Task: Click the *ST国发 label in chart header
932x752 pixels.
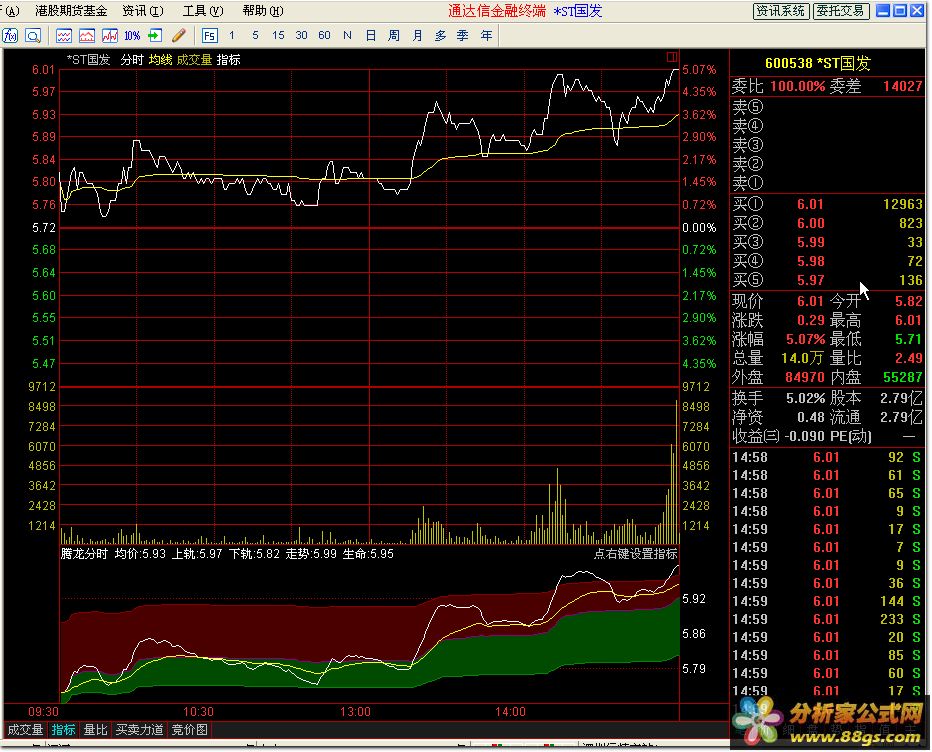Action: point(89,60)
